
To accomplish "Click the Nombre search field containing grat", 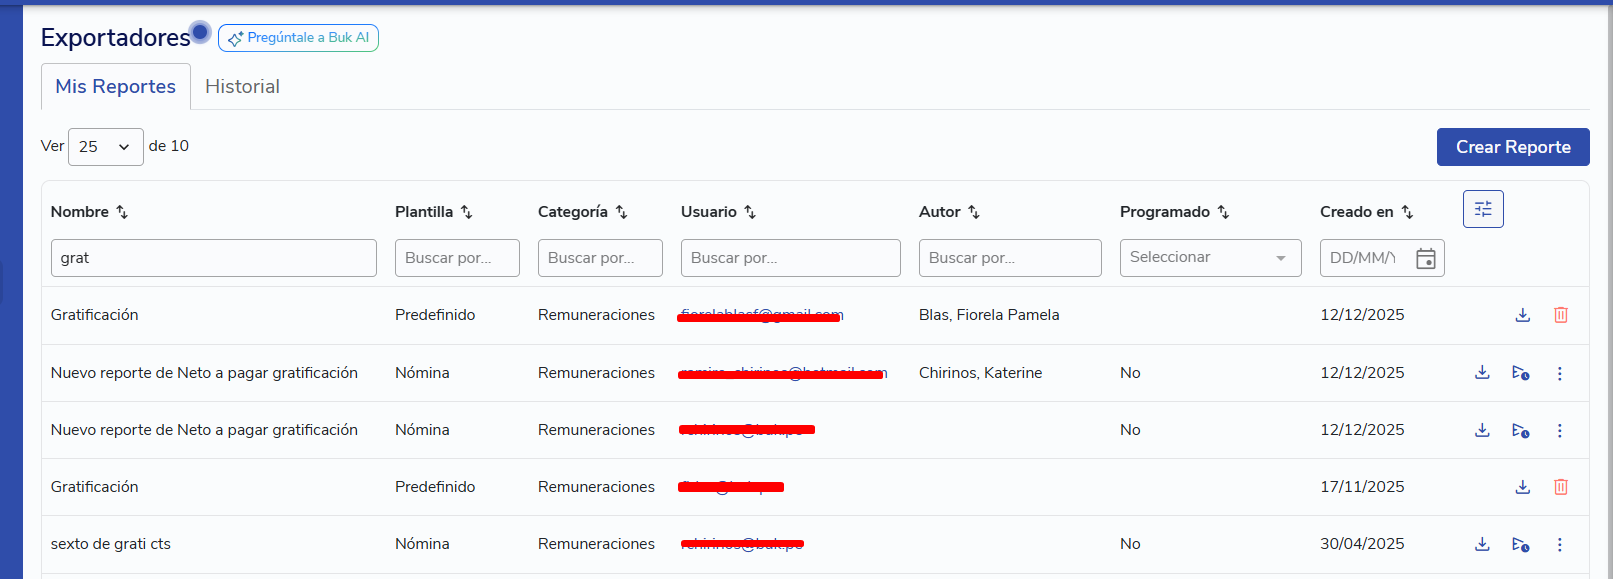I will (x=213, y=258).
